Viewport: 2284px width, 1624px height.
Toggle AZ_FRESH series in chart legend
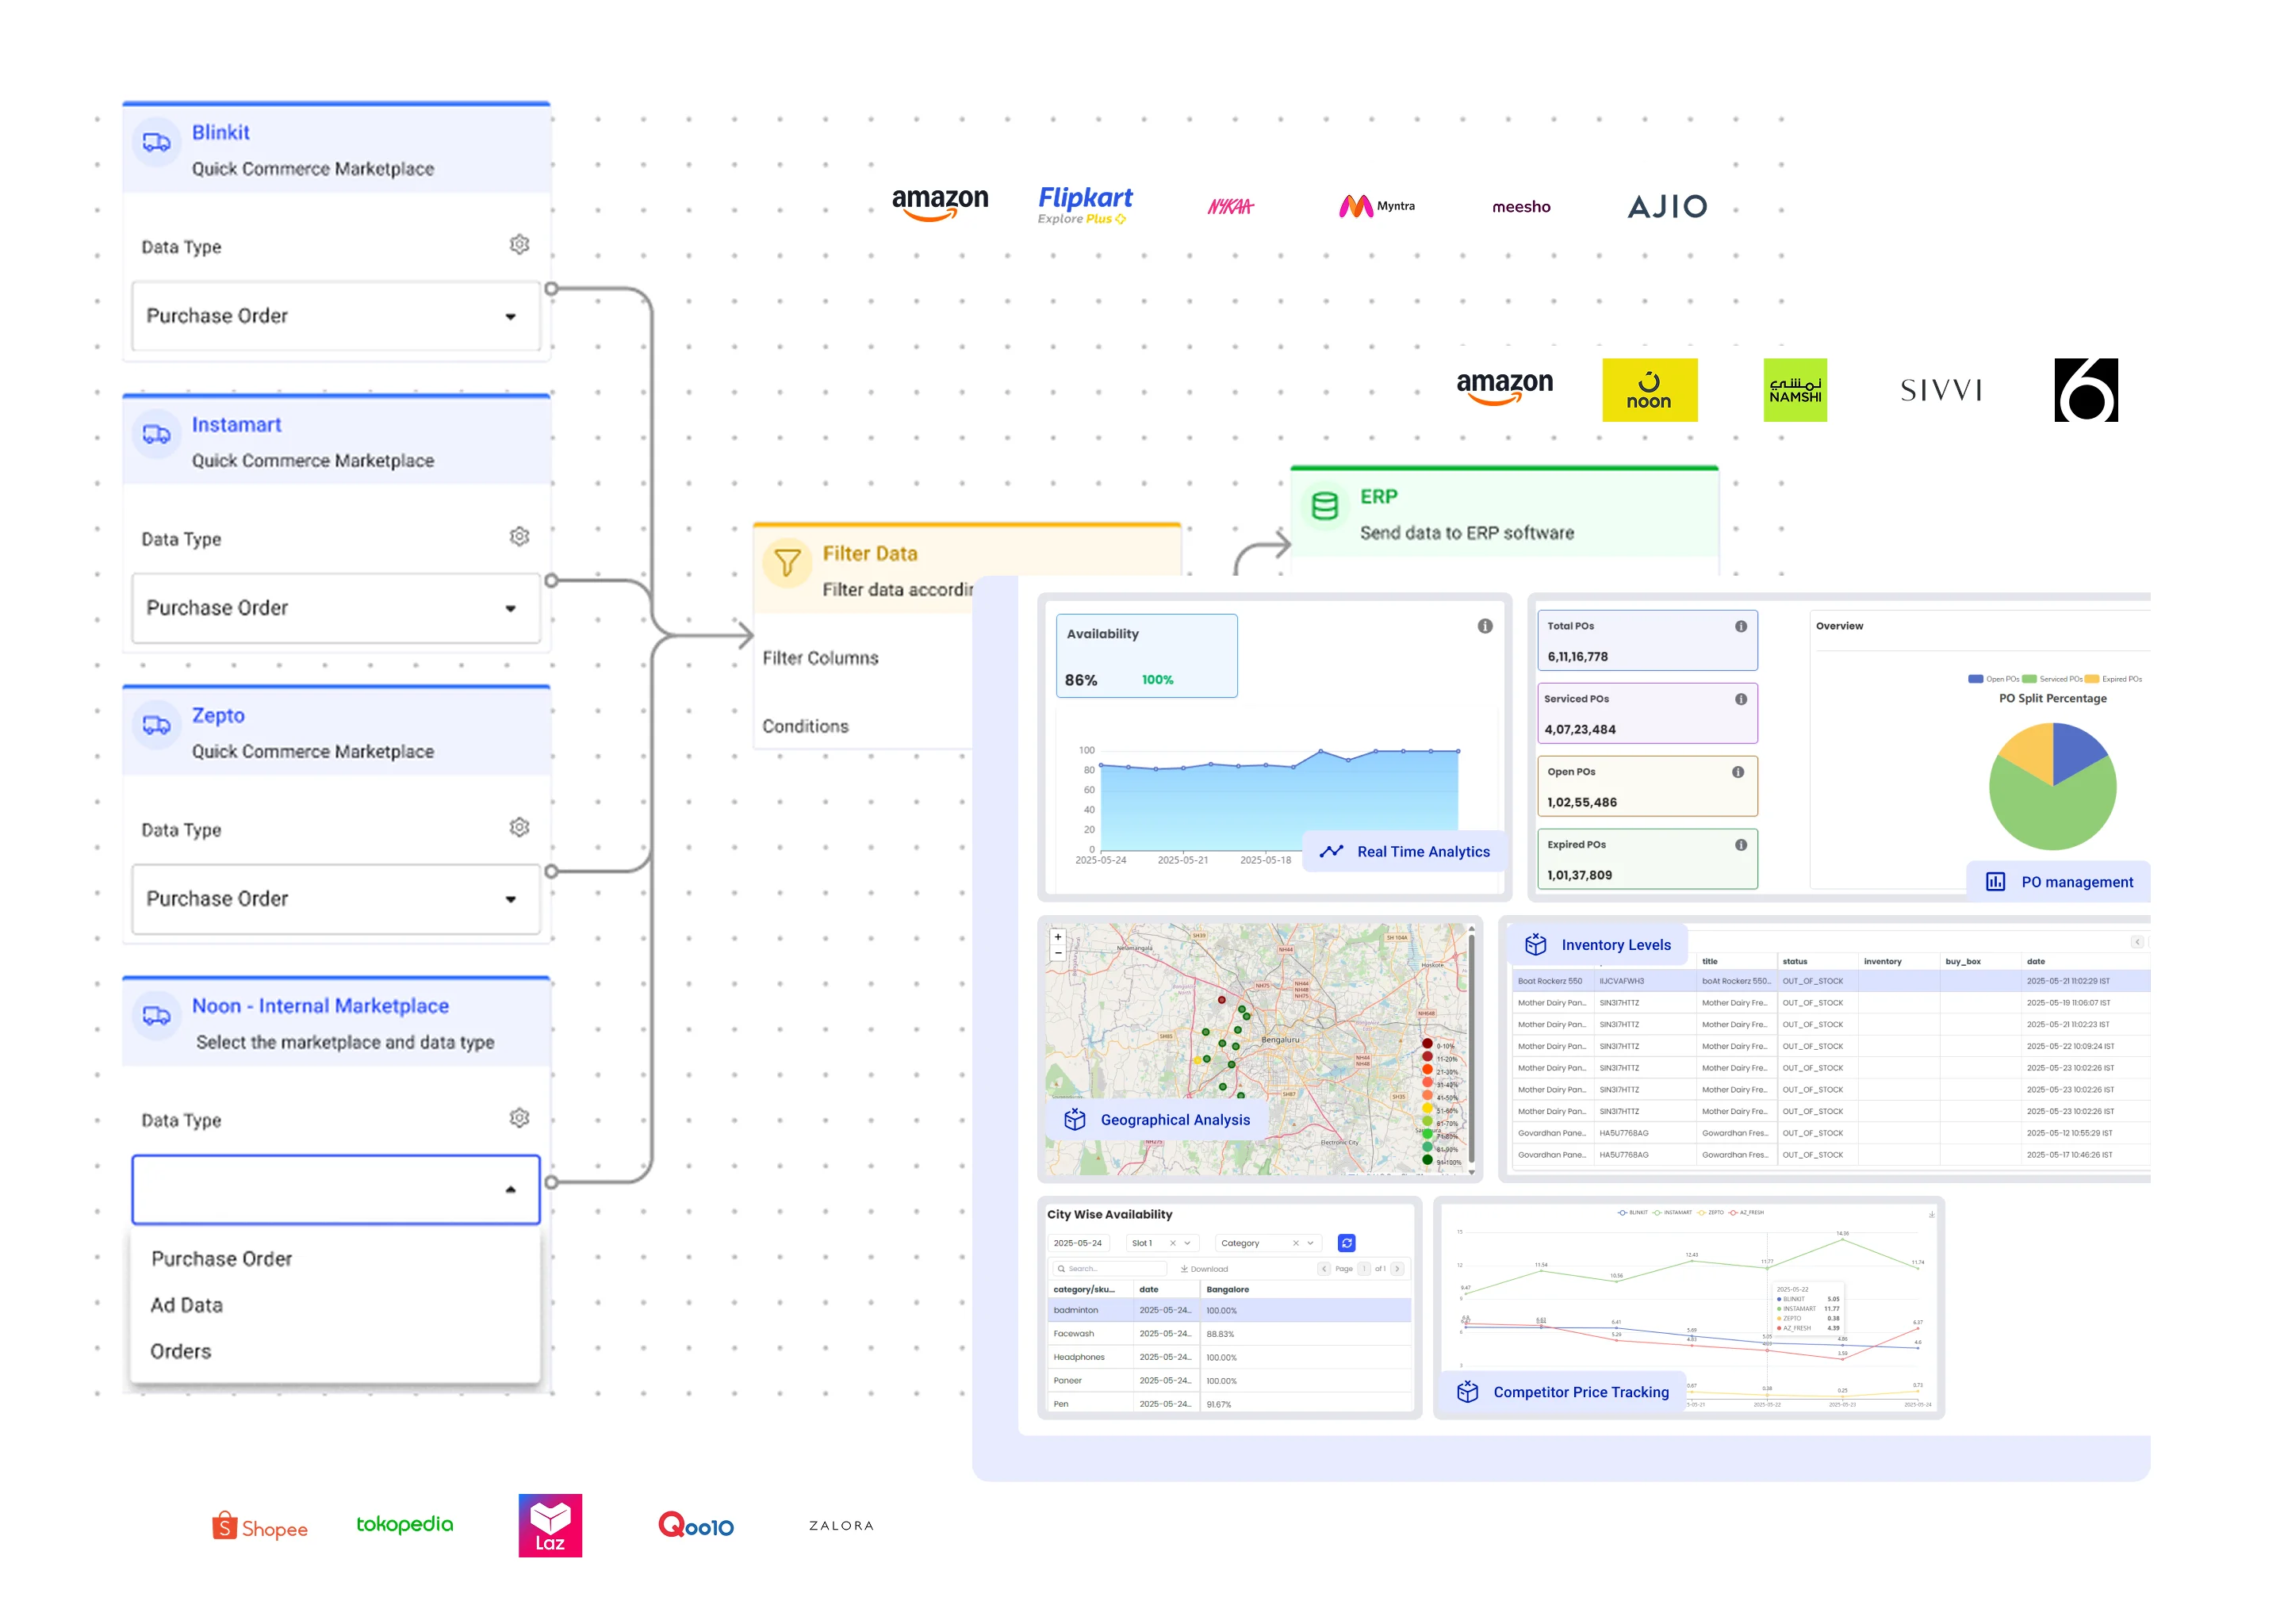pyautogui.click(x=1746, y=1212)
